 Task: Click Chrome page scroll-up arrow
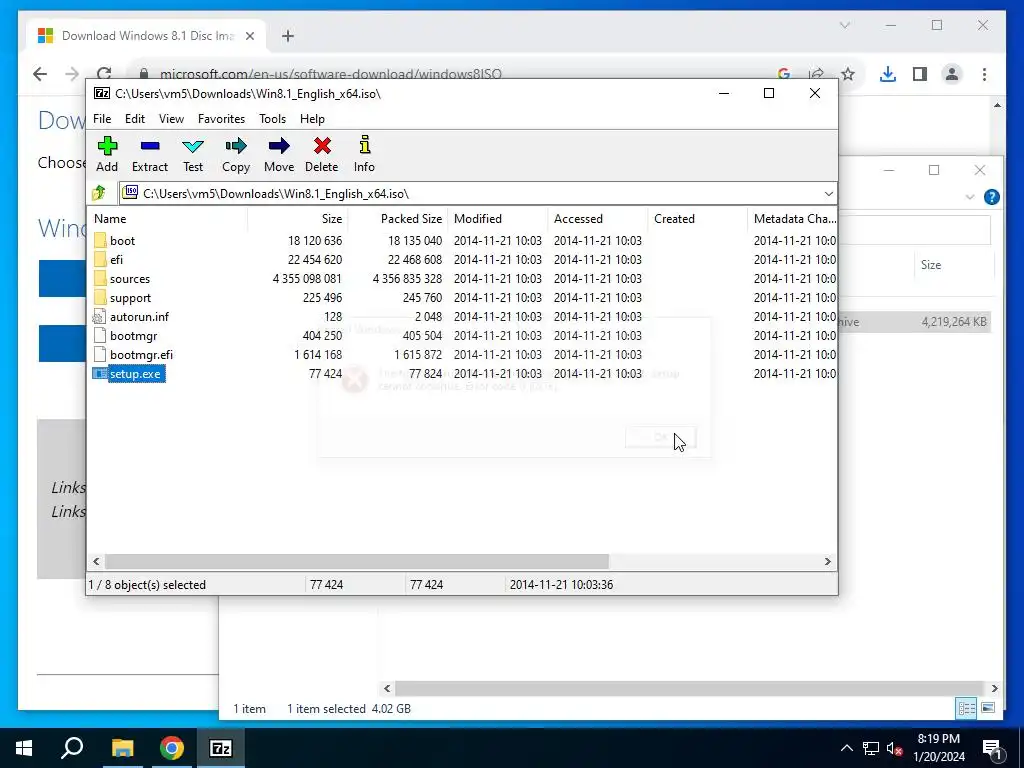point(997,105)
